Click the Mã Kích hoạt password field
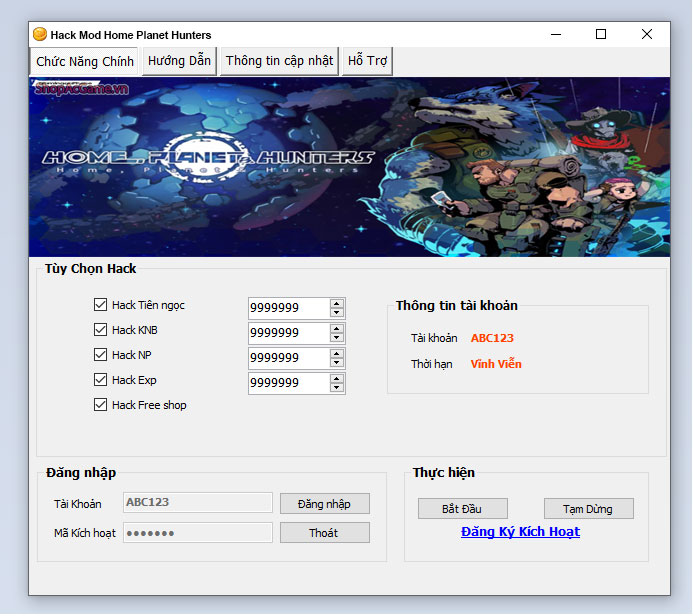The width and height of the screenshot is (693, 616). tap(198, 532)
